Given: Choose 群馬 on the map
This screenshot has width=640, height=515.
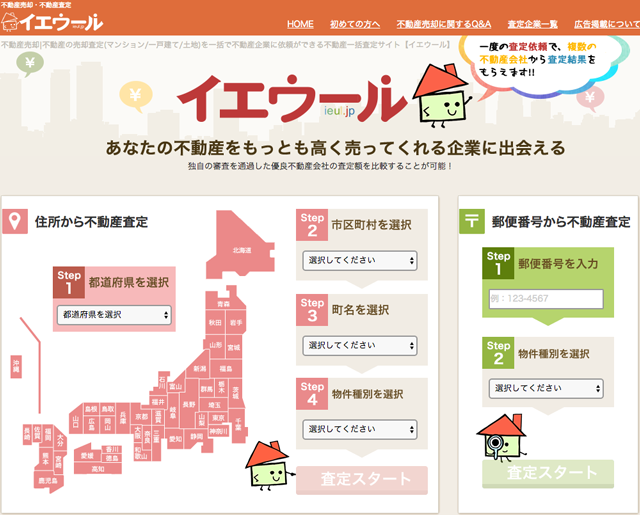Looking at the screenshot, I should pos(206,388).
